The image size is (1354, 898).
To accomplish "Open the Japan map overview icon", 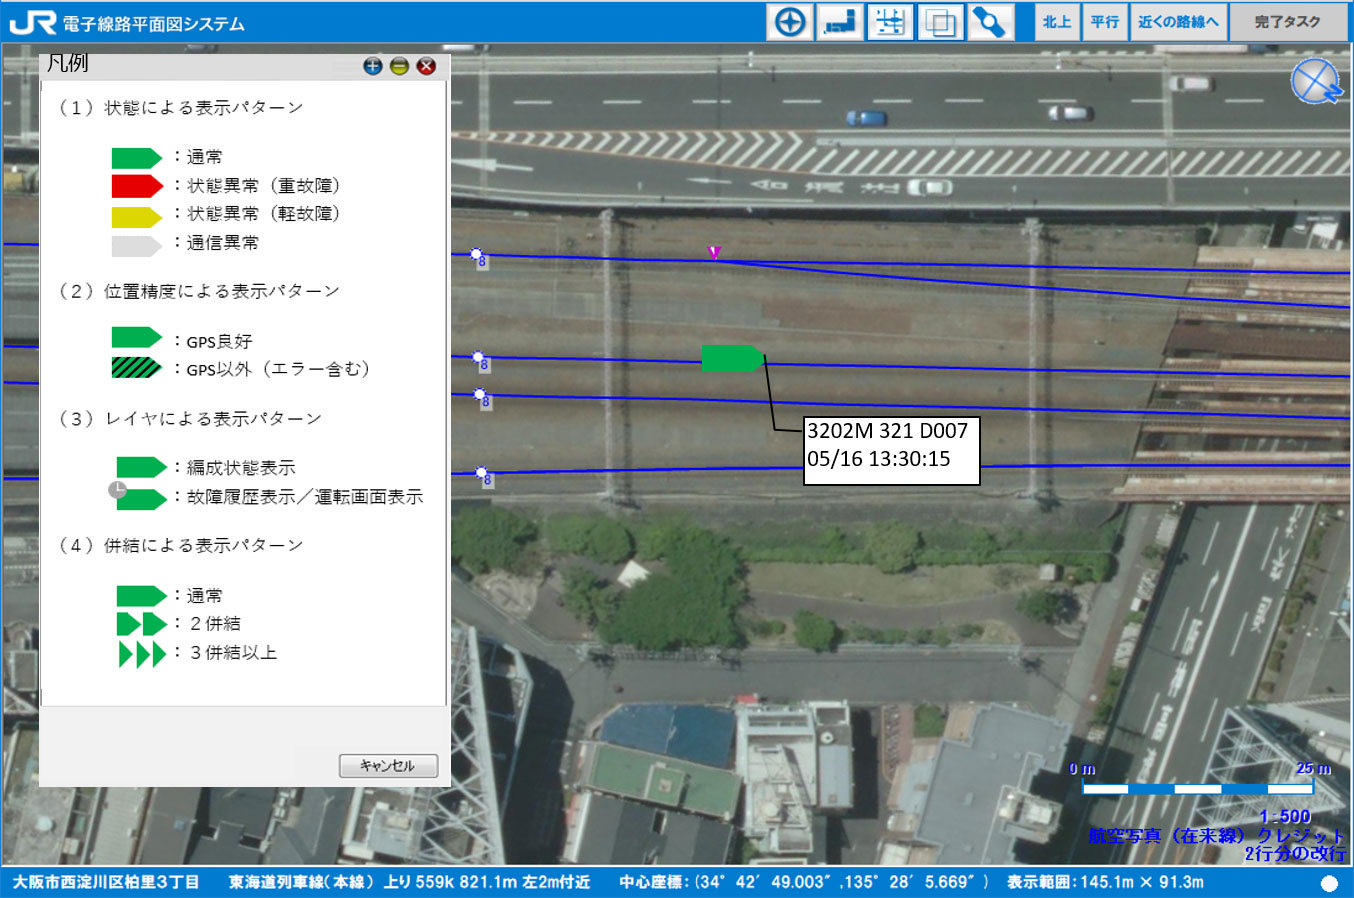I will pyautogui.click(x=840, y=22).
